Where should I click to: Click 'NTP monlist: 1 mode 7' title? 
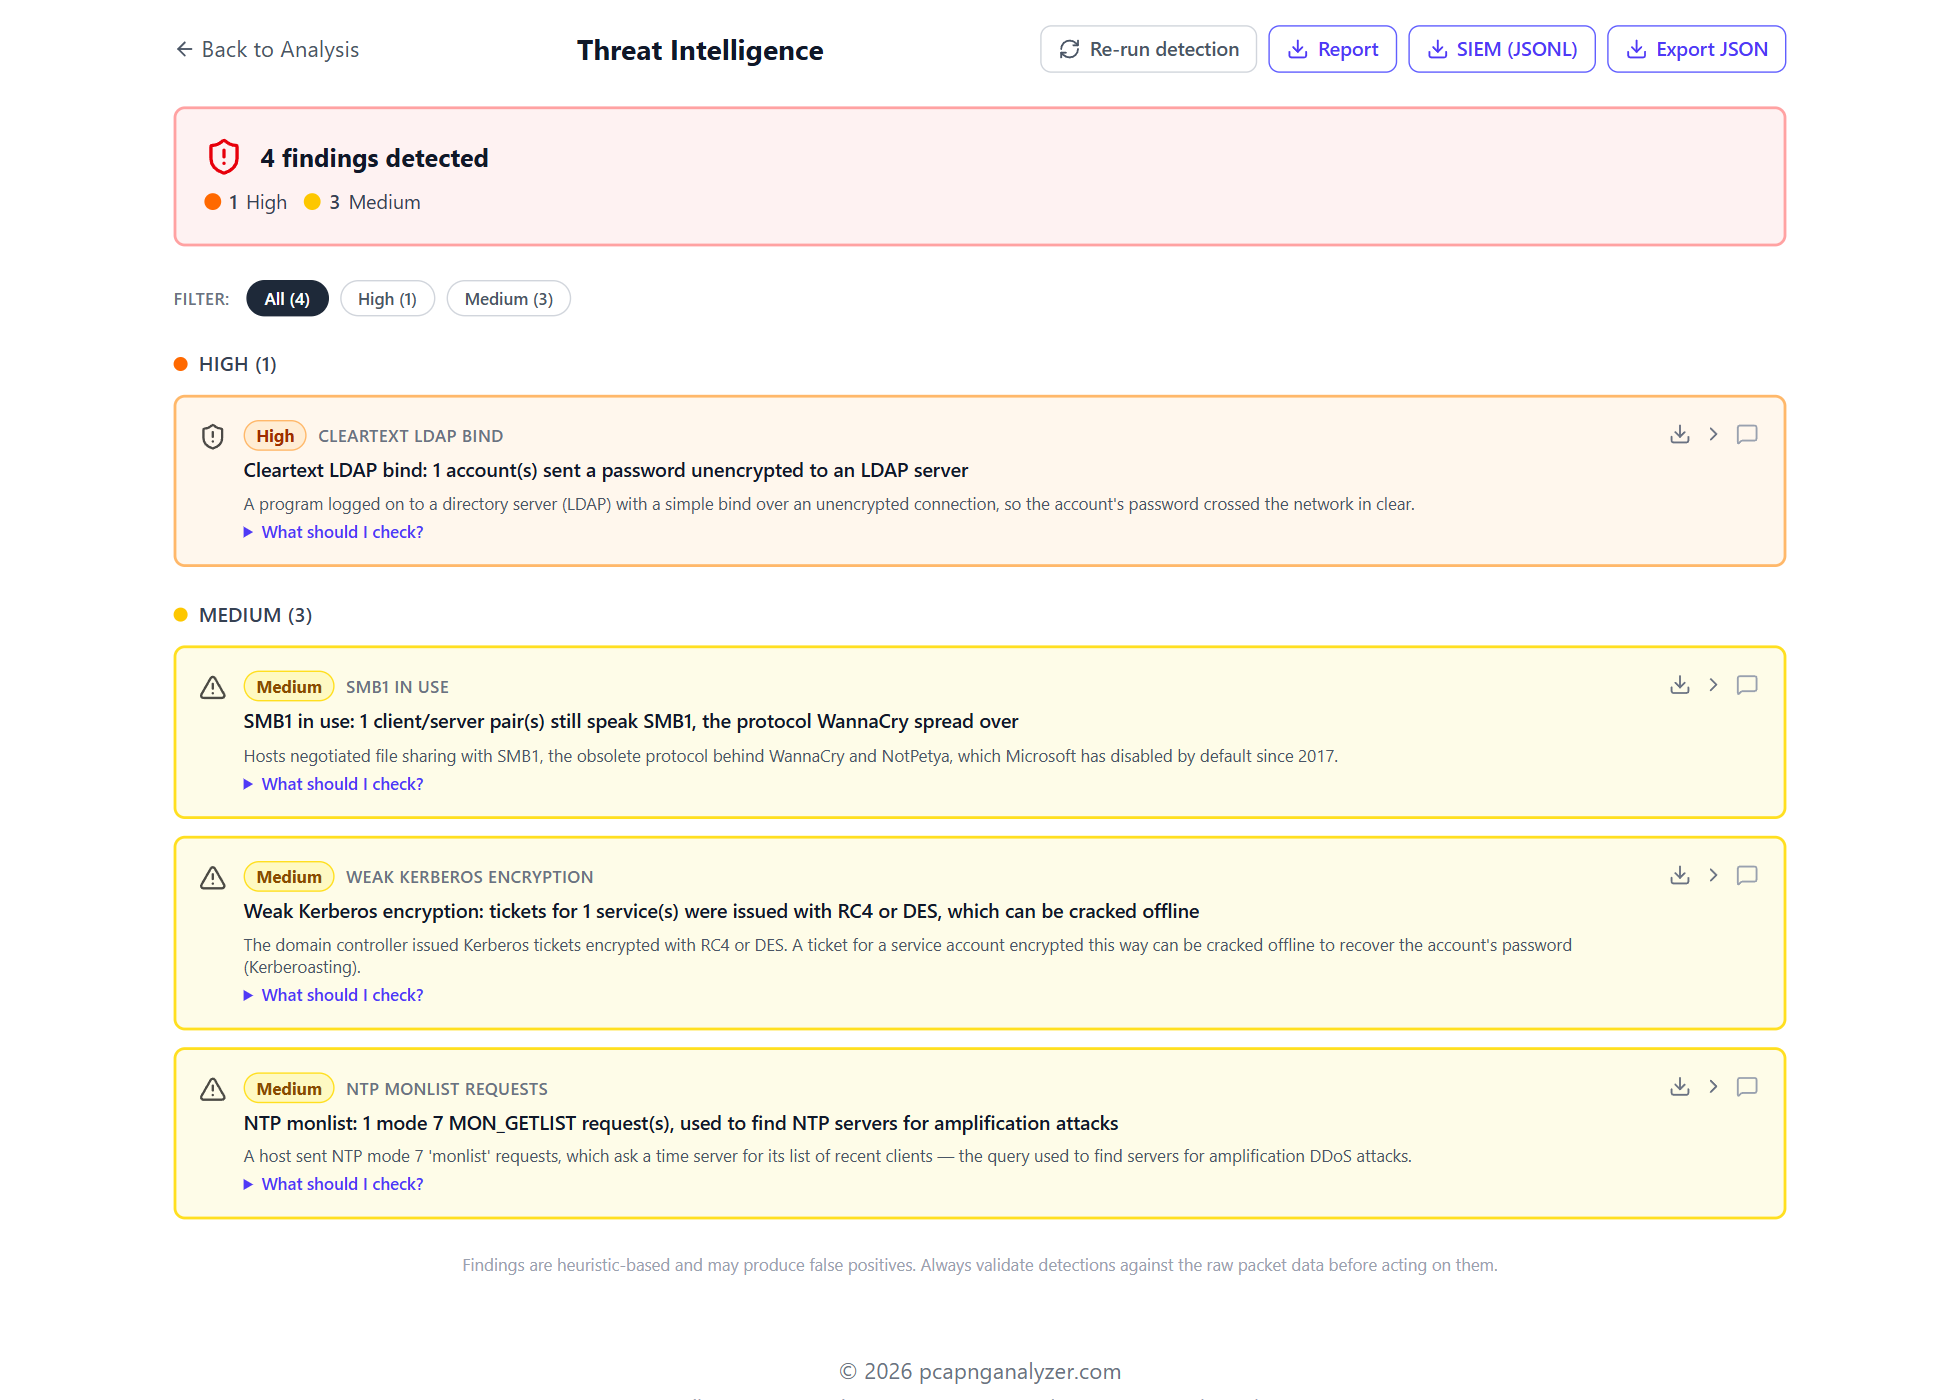pyautogui.click(x=680, y=1123)
